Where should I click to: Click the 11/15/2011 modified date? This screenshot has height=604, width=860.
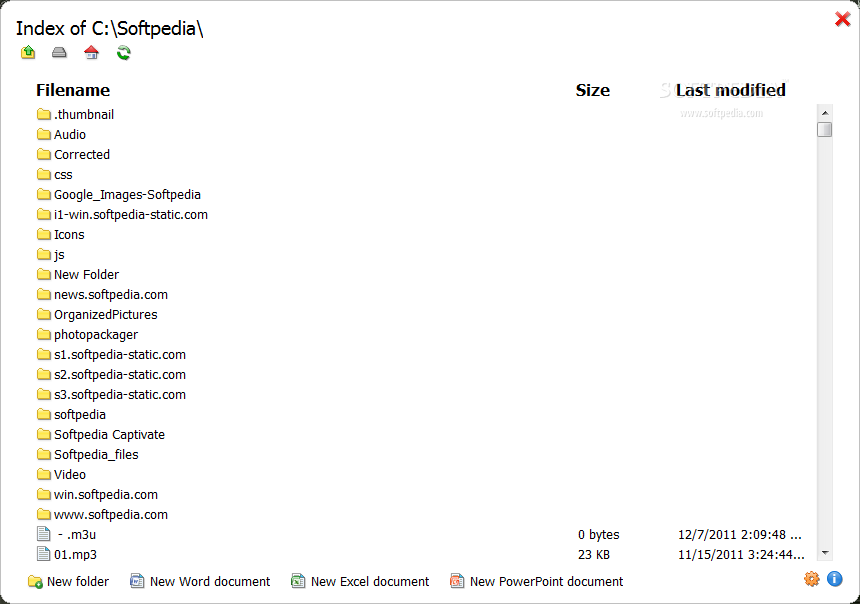tap(742, 555)
